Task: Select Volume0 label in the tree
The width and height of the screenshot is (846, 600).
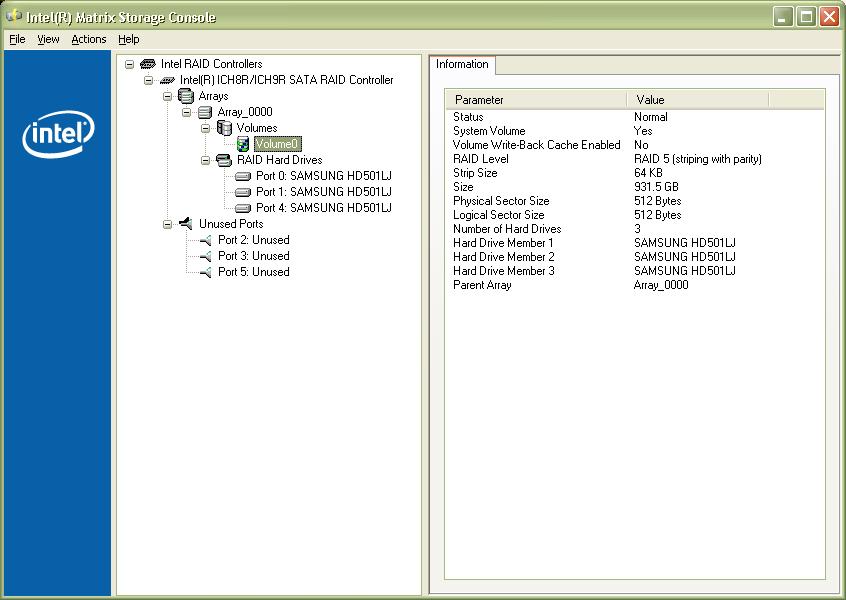Action: tap(277, 144)
